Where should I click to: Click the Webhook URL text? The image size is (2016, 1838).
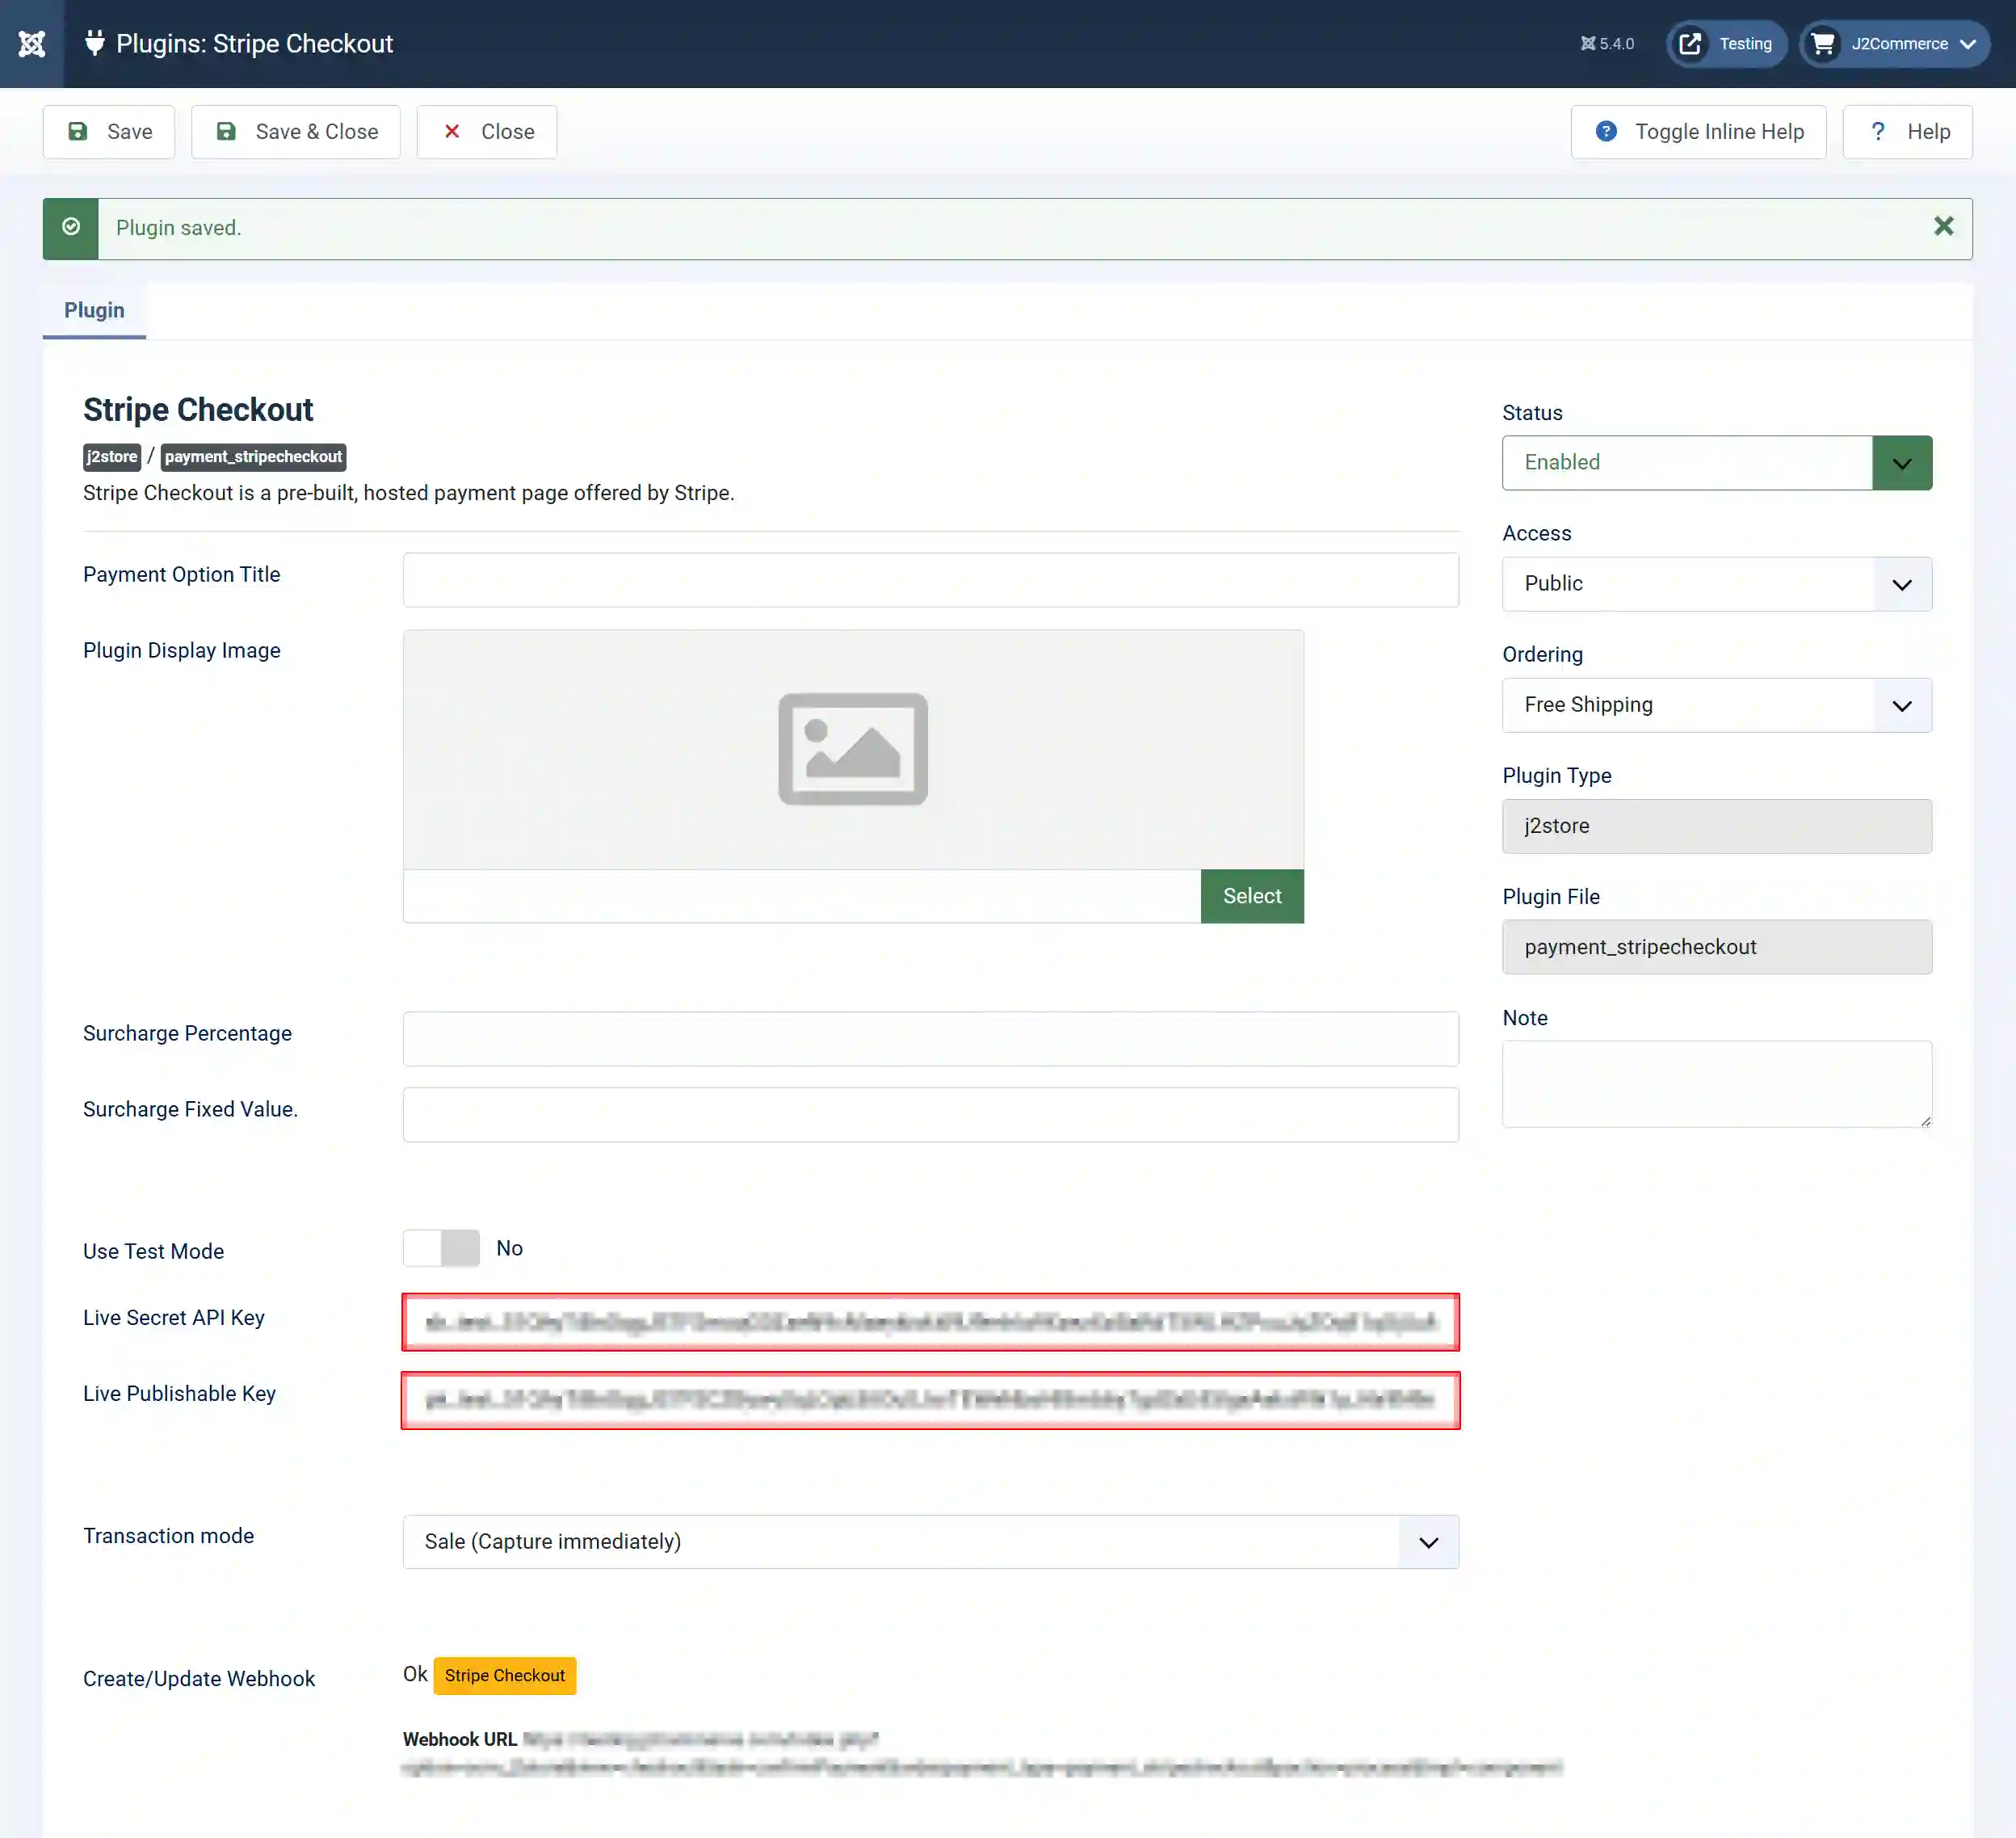point(460,1739)
